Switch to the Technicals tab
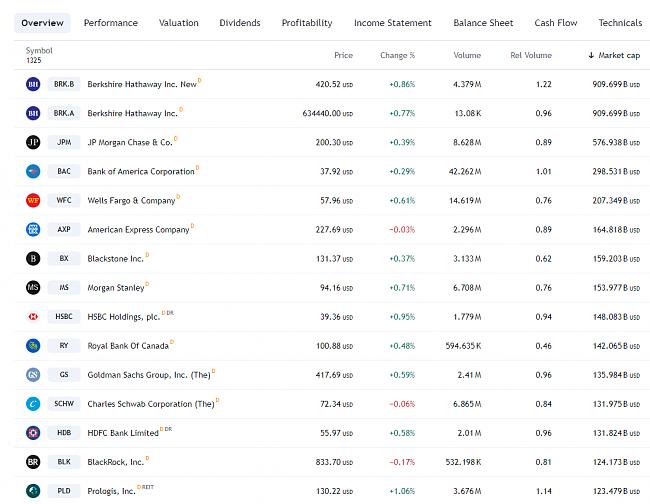Screen dimensions: 650x504 coord(620,23)
